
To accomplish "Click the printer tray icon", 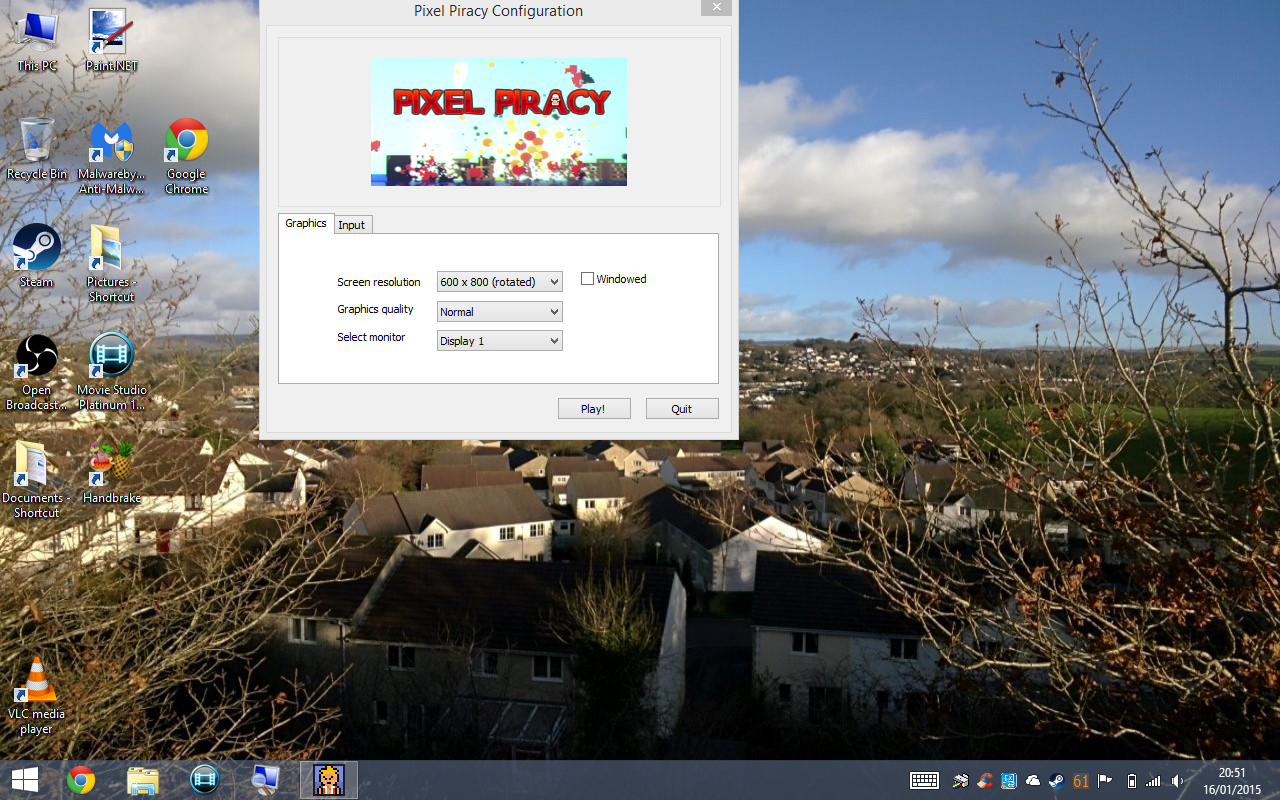I will [x=961, y=781].
